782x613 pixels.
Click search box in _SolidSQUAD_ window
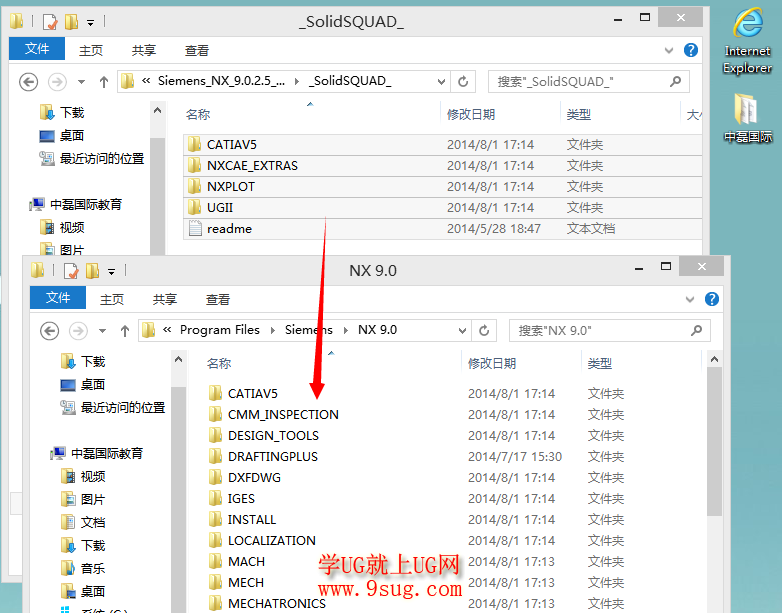[589, 82]
